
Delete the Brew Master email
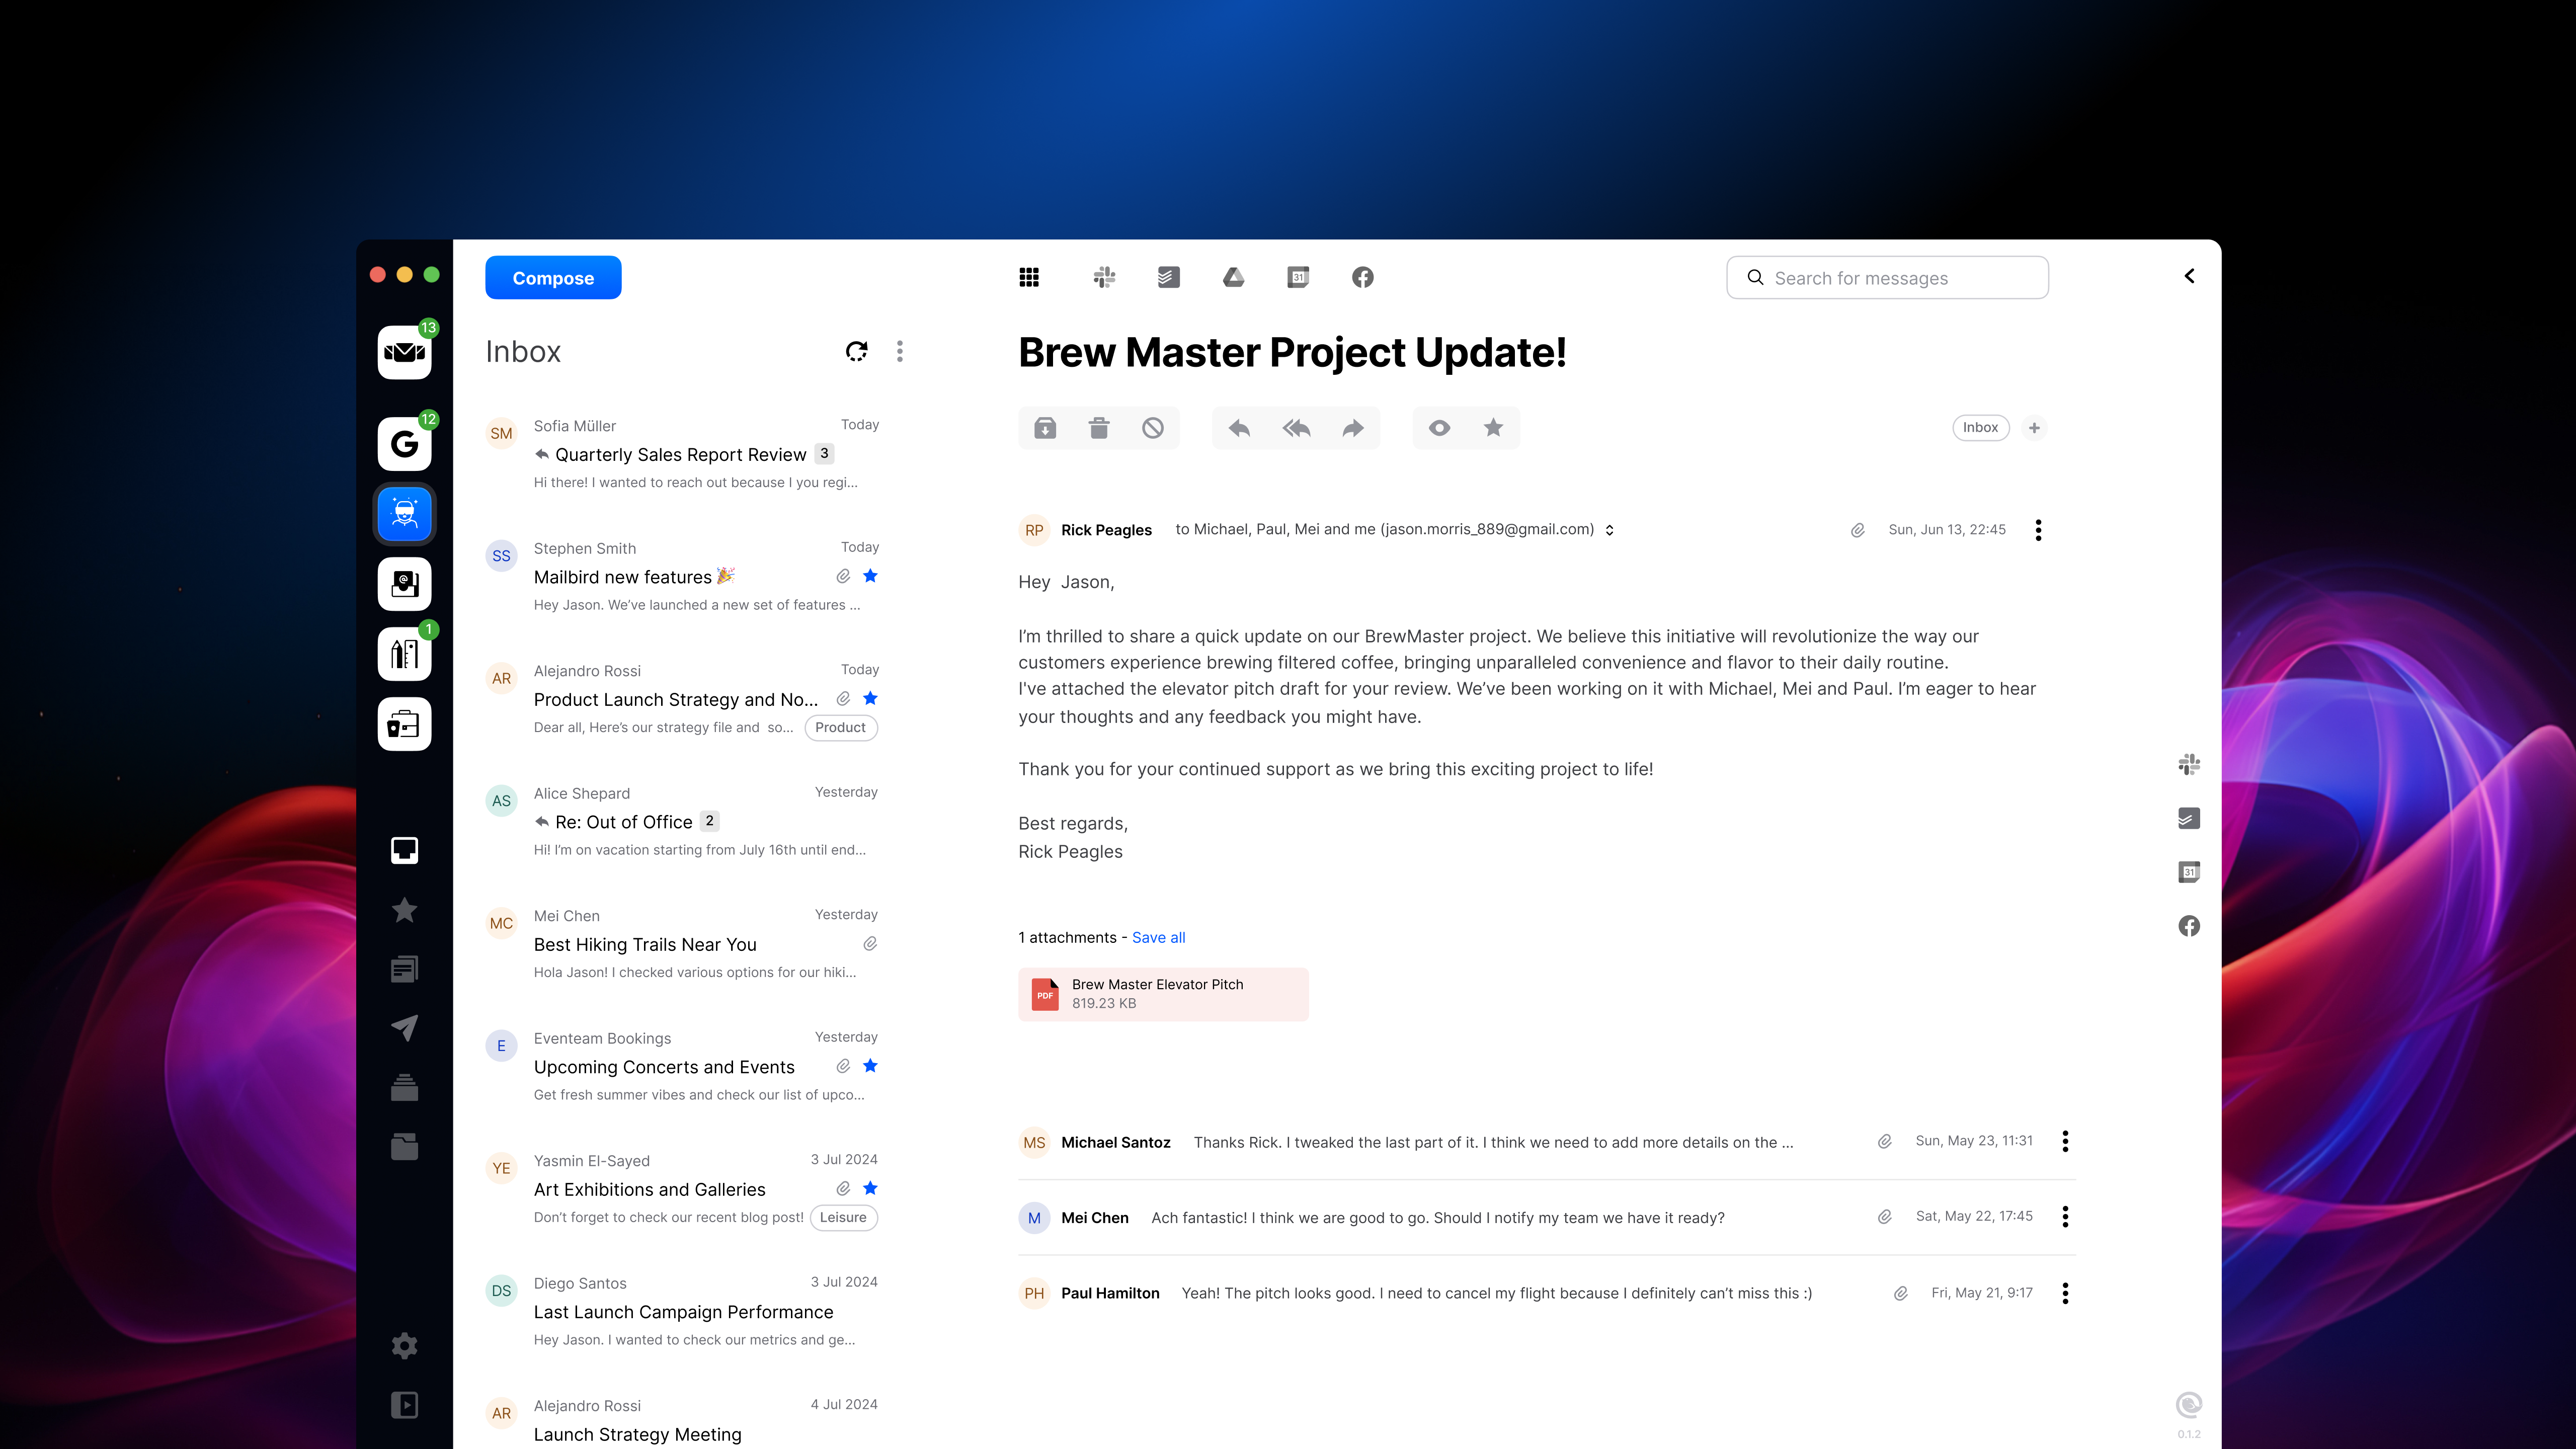point(1099,428)
